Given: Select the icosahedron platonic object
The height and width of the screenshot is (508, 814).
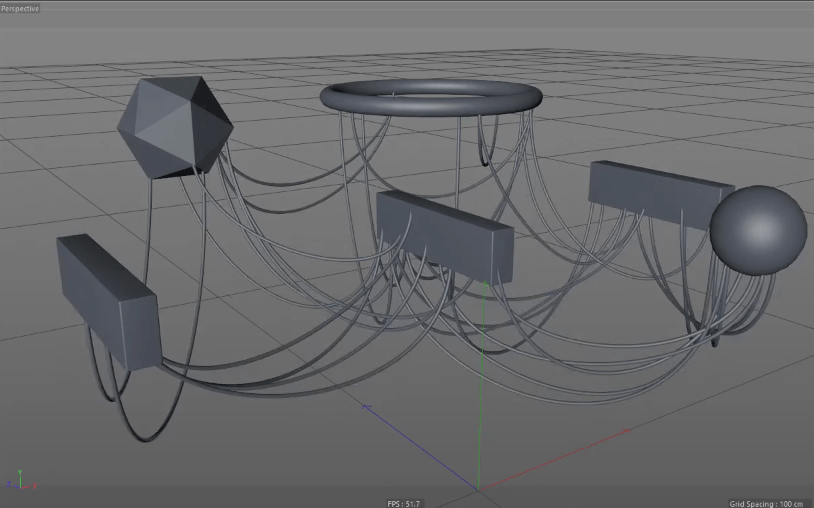Looking at the screenshot, I should click(175, 127).
